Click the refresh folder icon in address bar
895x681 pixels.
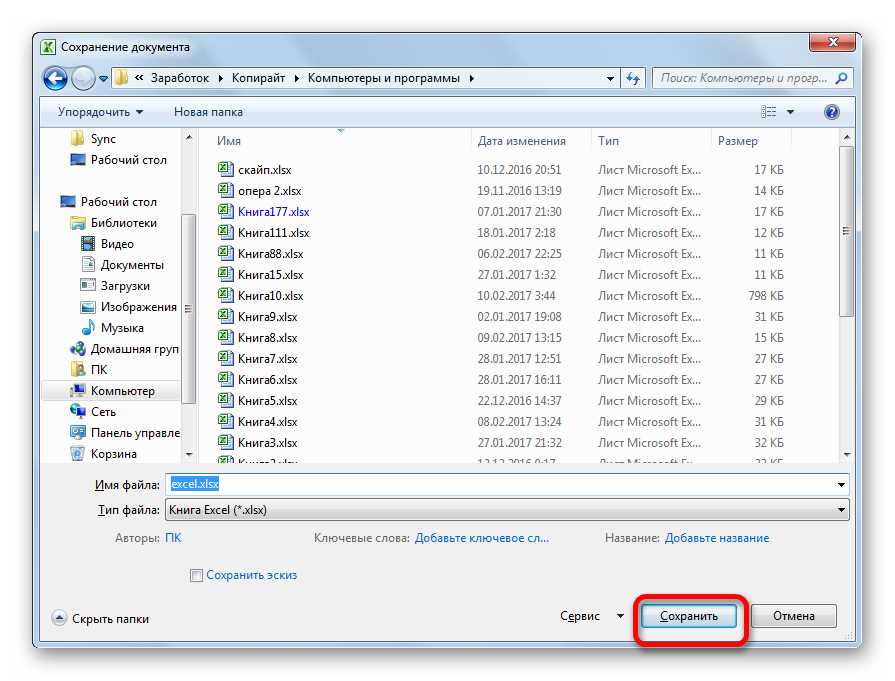tap(632, 78)
